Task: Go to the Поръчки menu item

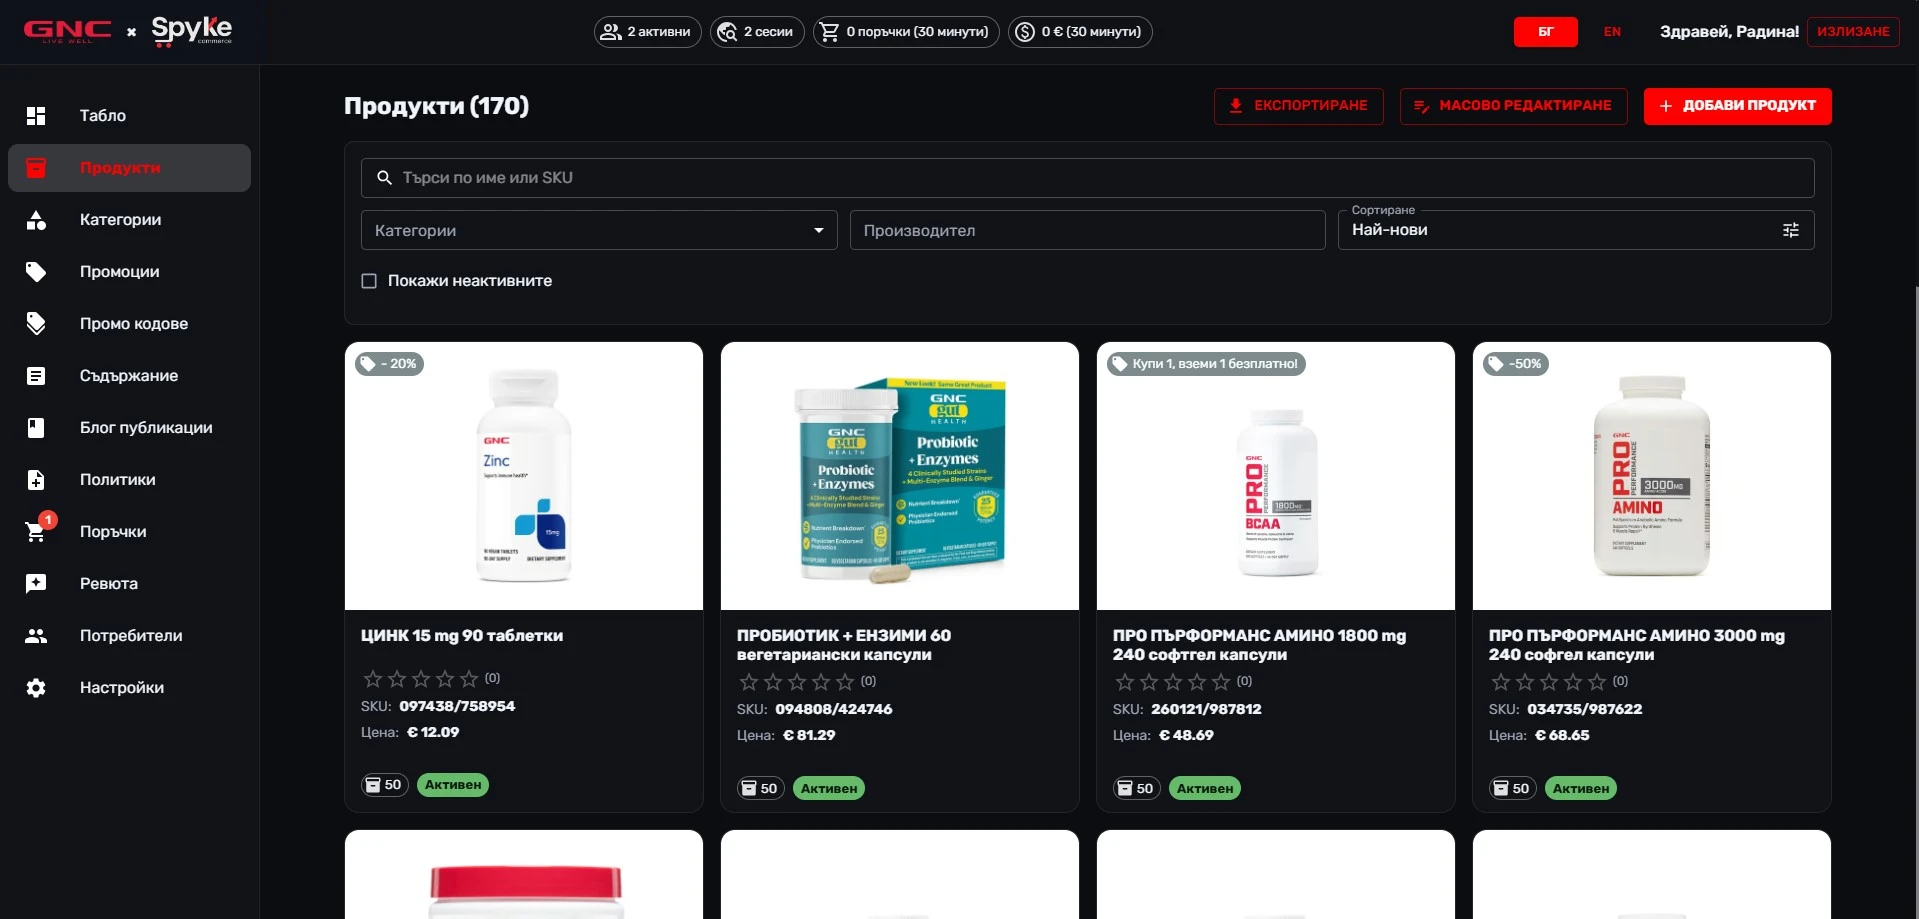Action: tap(130, 532)
